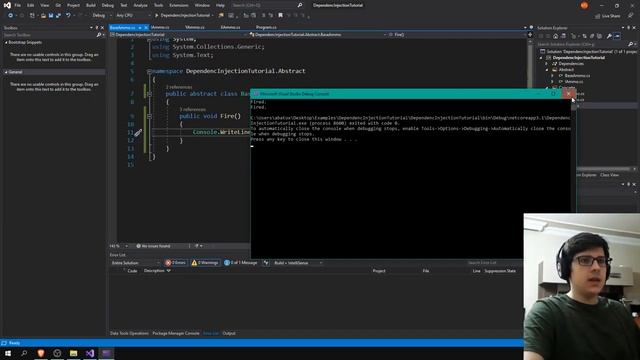Screen dimensions: 640x360
Task: Close the BaseAmmo.cs tab
Action: pos(146,27)
